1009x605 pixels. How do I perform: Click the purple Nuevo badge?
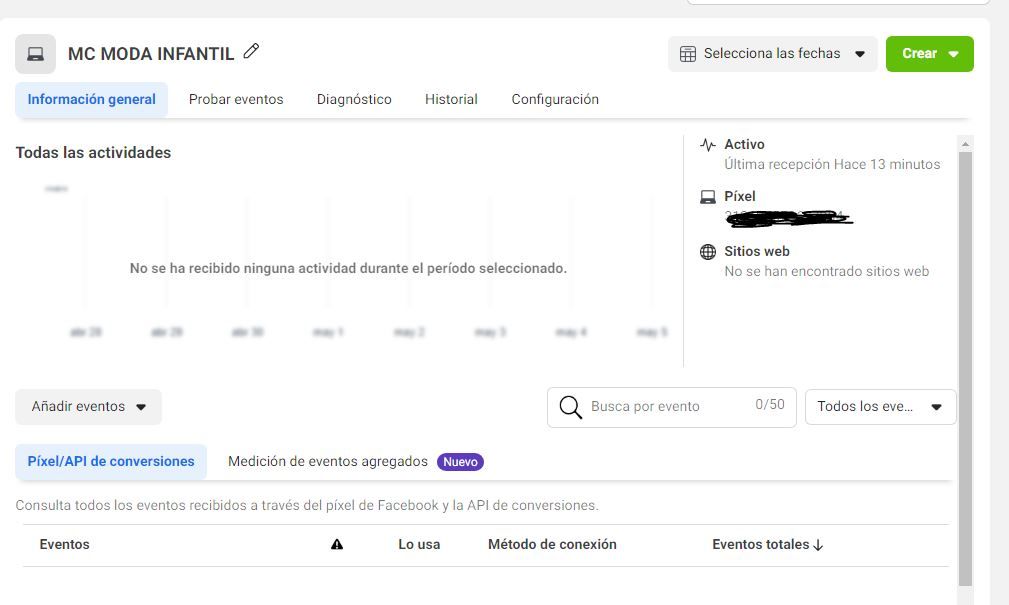[x=460, y=462]
